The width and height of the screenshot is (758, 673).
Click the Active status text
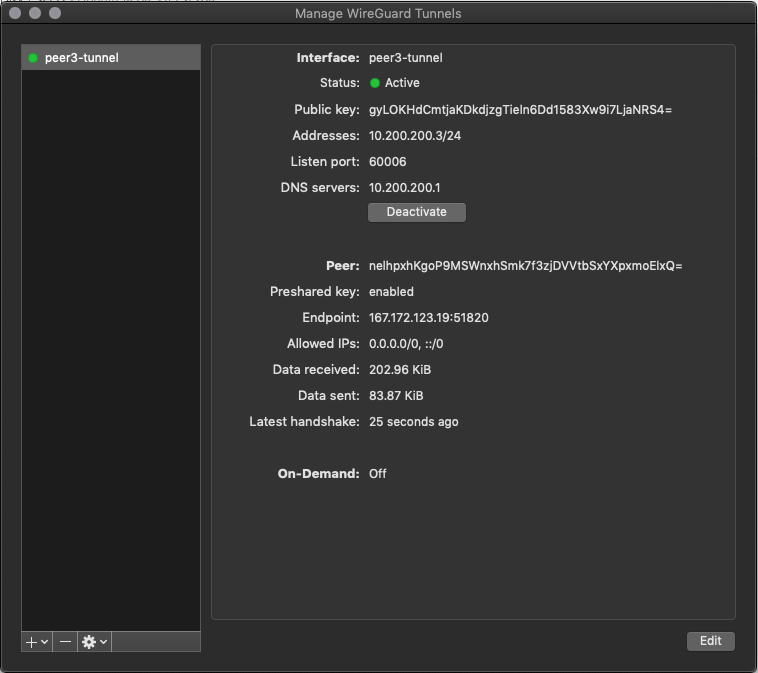(402, 83)
